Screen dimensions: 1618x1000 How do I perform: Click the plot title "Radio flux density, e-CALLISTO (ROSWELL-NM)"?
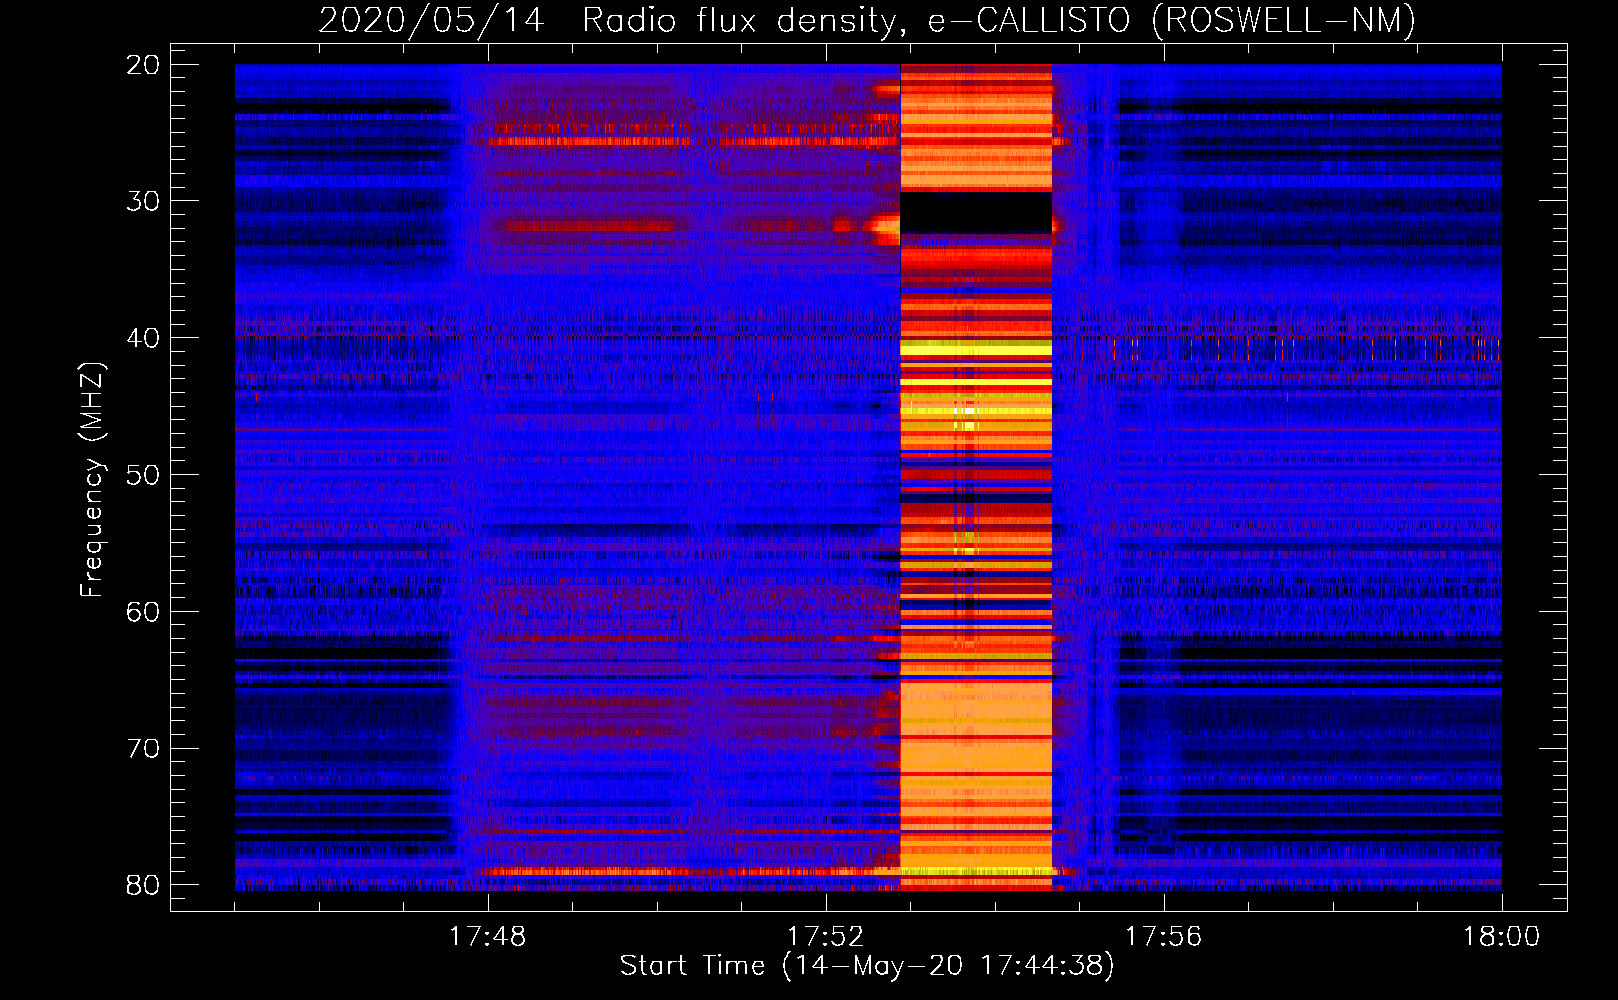pyautogui.click(x=999, y=20)
